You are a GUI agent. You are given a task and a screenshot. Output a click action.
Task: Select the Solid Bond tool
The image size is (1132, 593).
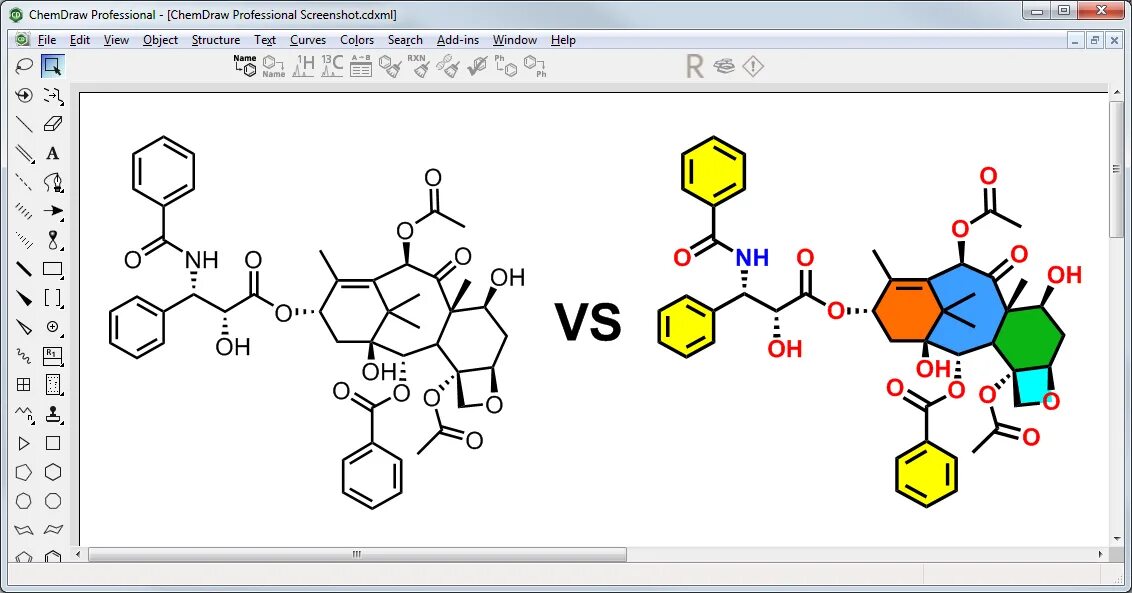(x=24, y=124)
